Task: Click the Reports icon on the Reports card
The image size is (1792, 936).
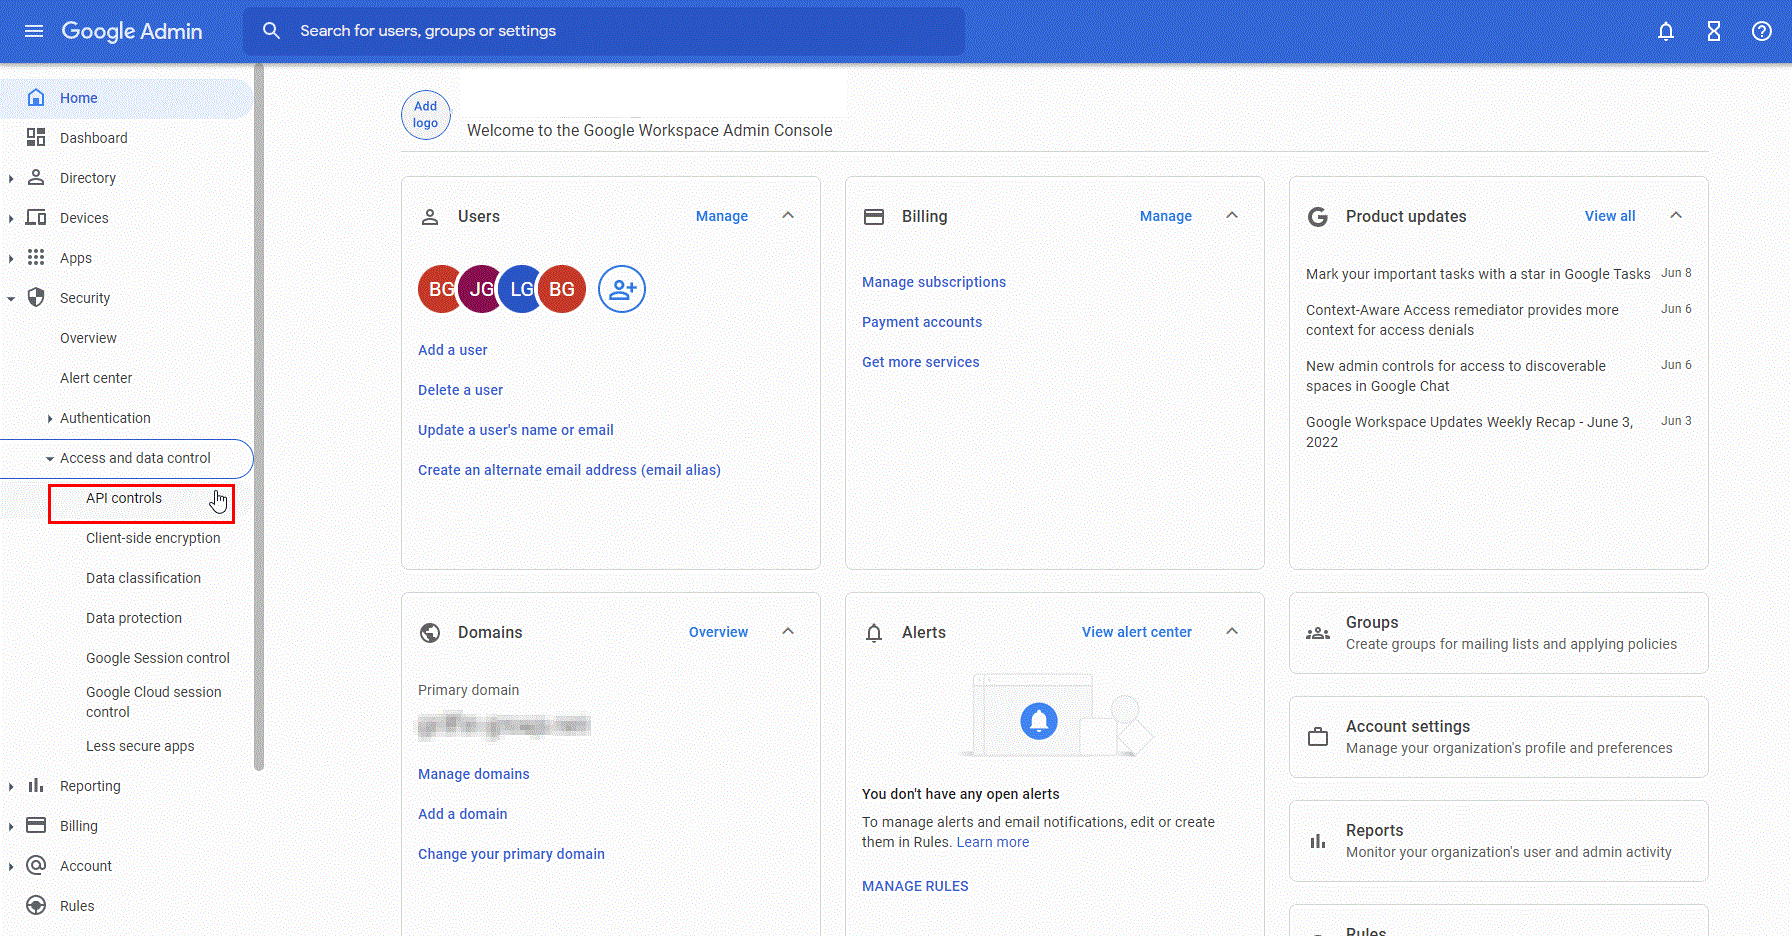Action: [x=1318, y=841]
